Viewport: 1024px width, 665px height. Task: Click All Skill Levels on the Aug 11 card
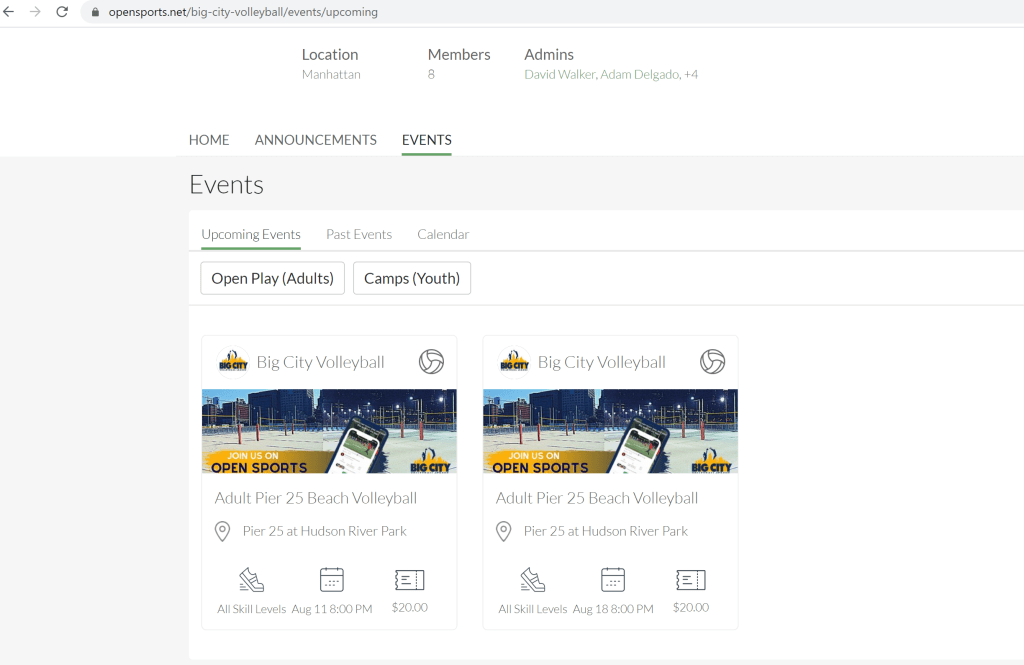(251, 609)
